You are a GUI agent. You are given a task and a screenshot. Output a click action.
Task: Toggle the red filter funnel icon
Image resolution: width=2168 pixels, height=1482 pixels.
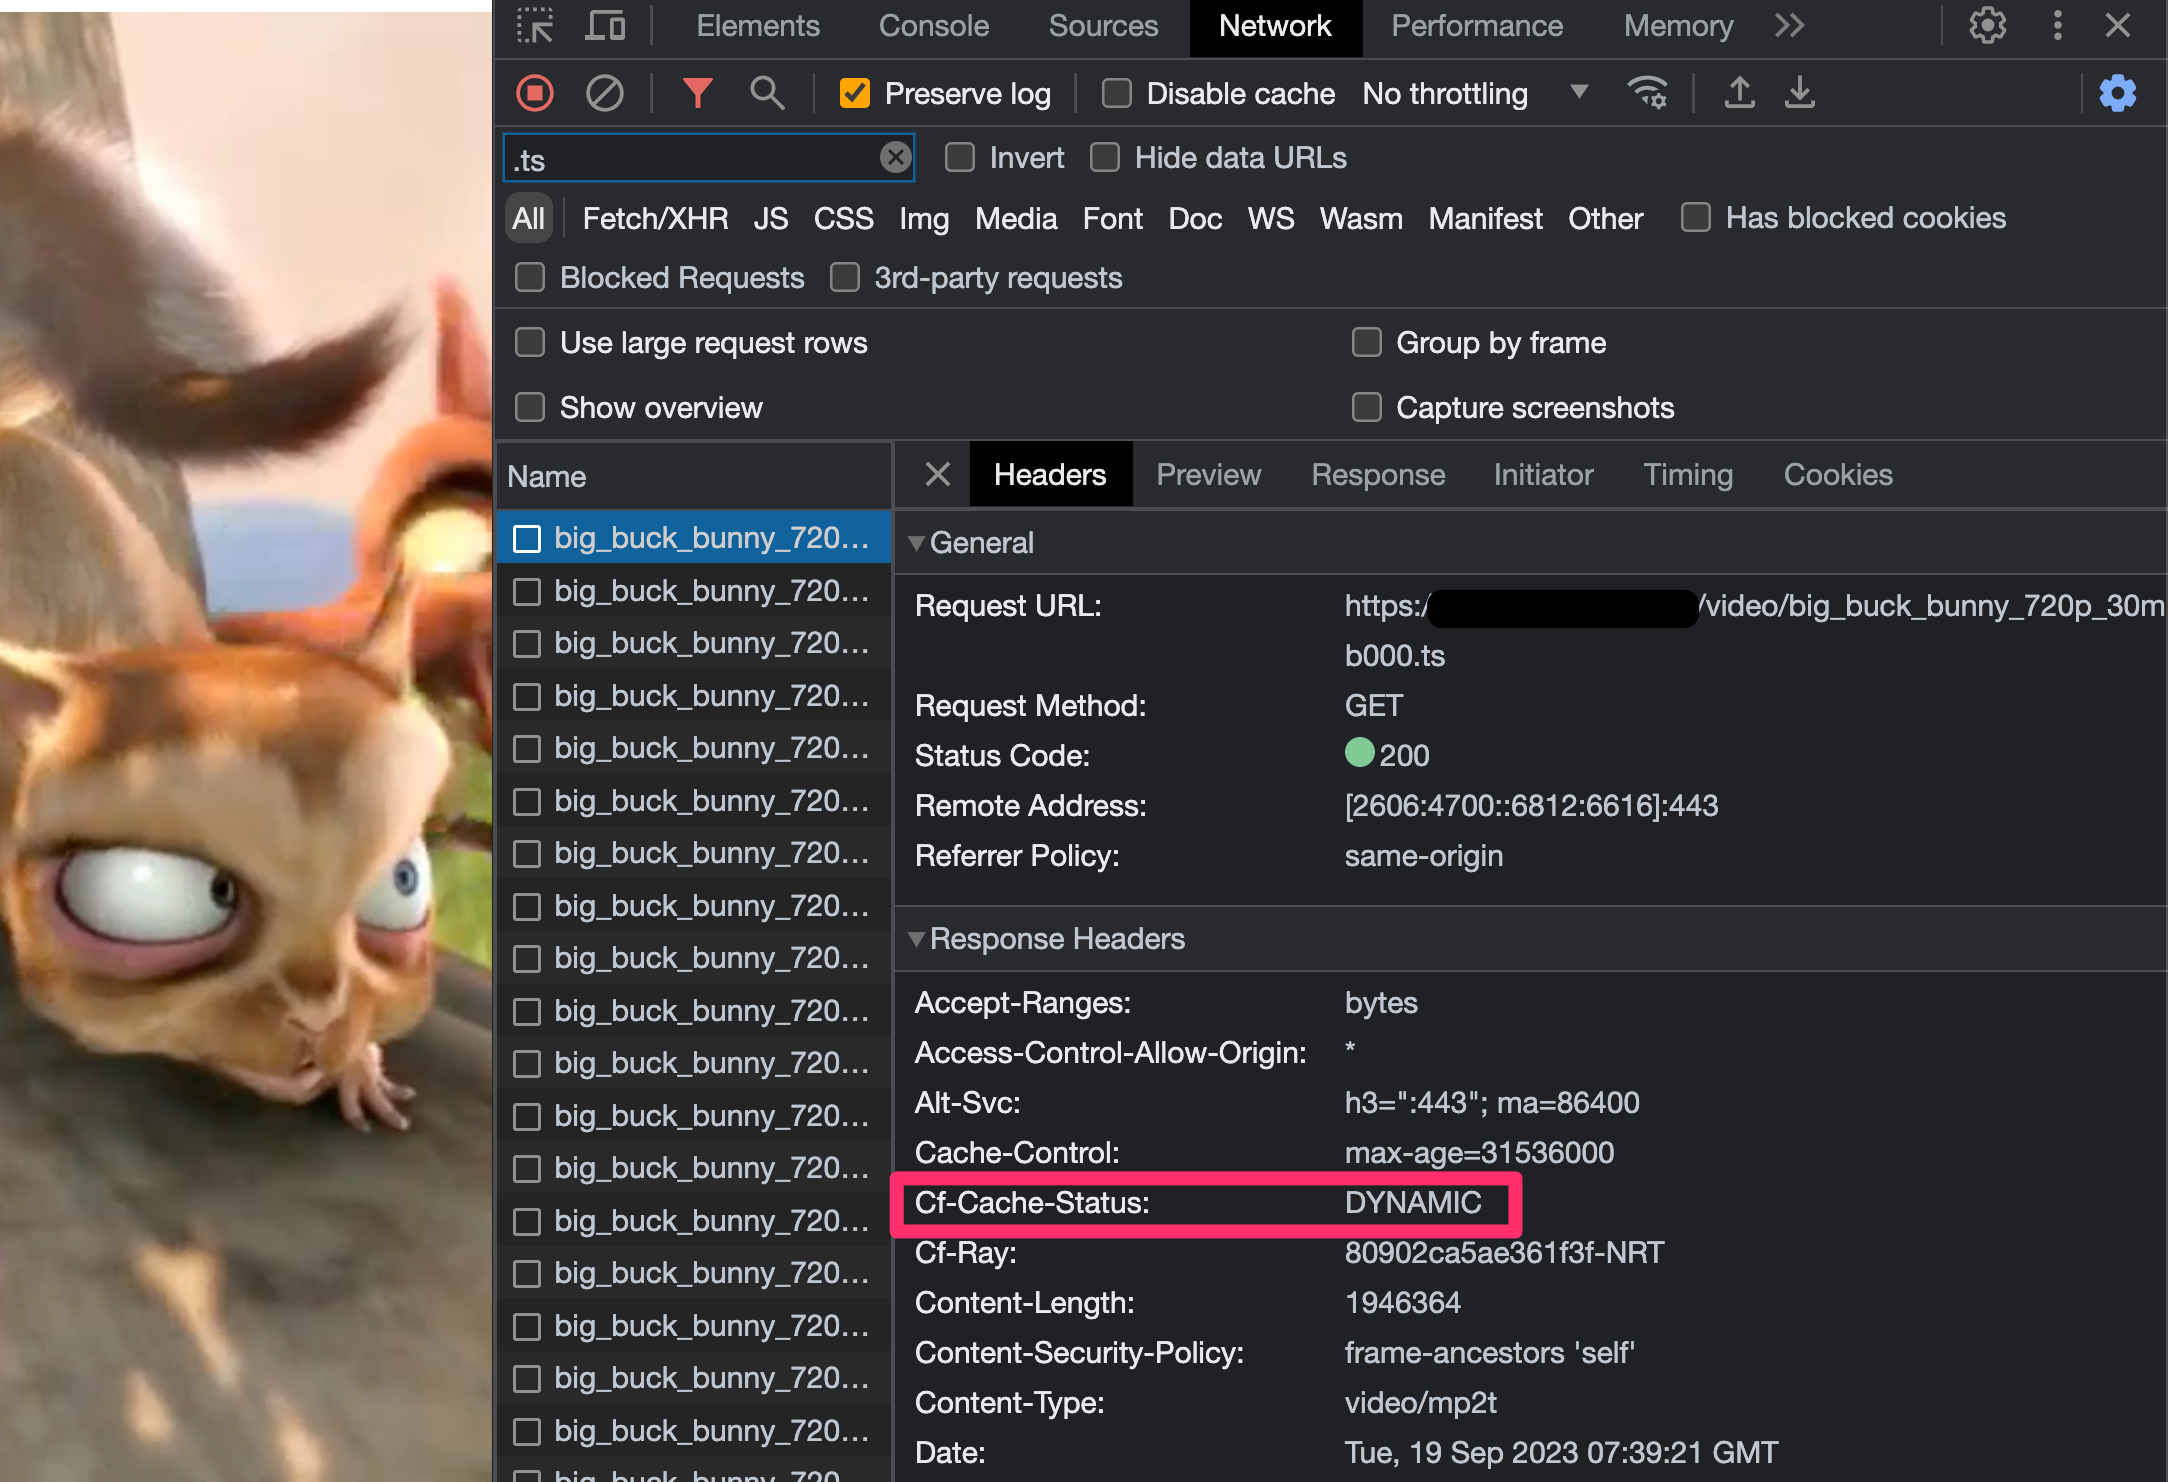click(x=697, y=93)
